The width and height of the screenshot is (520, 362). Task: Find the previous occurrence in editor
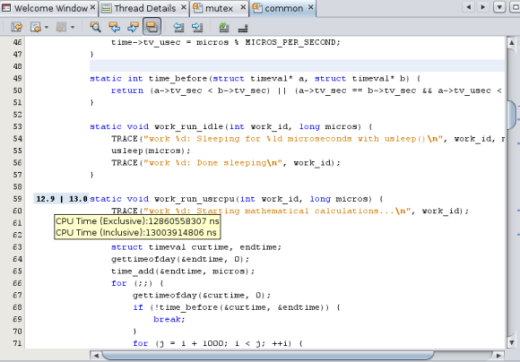pyautogui.click(x=114, y=27)
